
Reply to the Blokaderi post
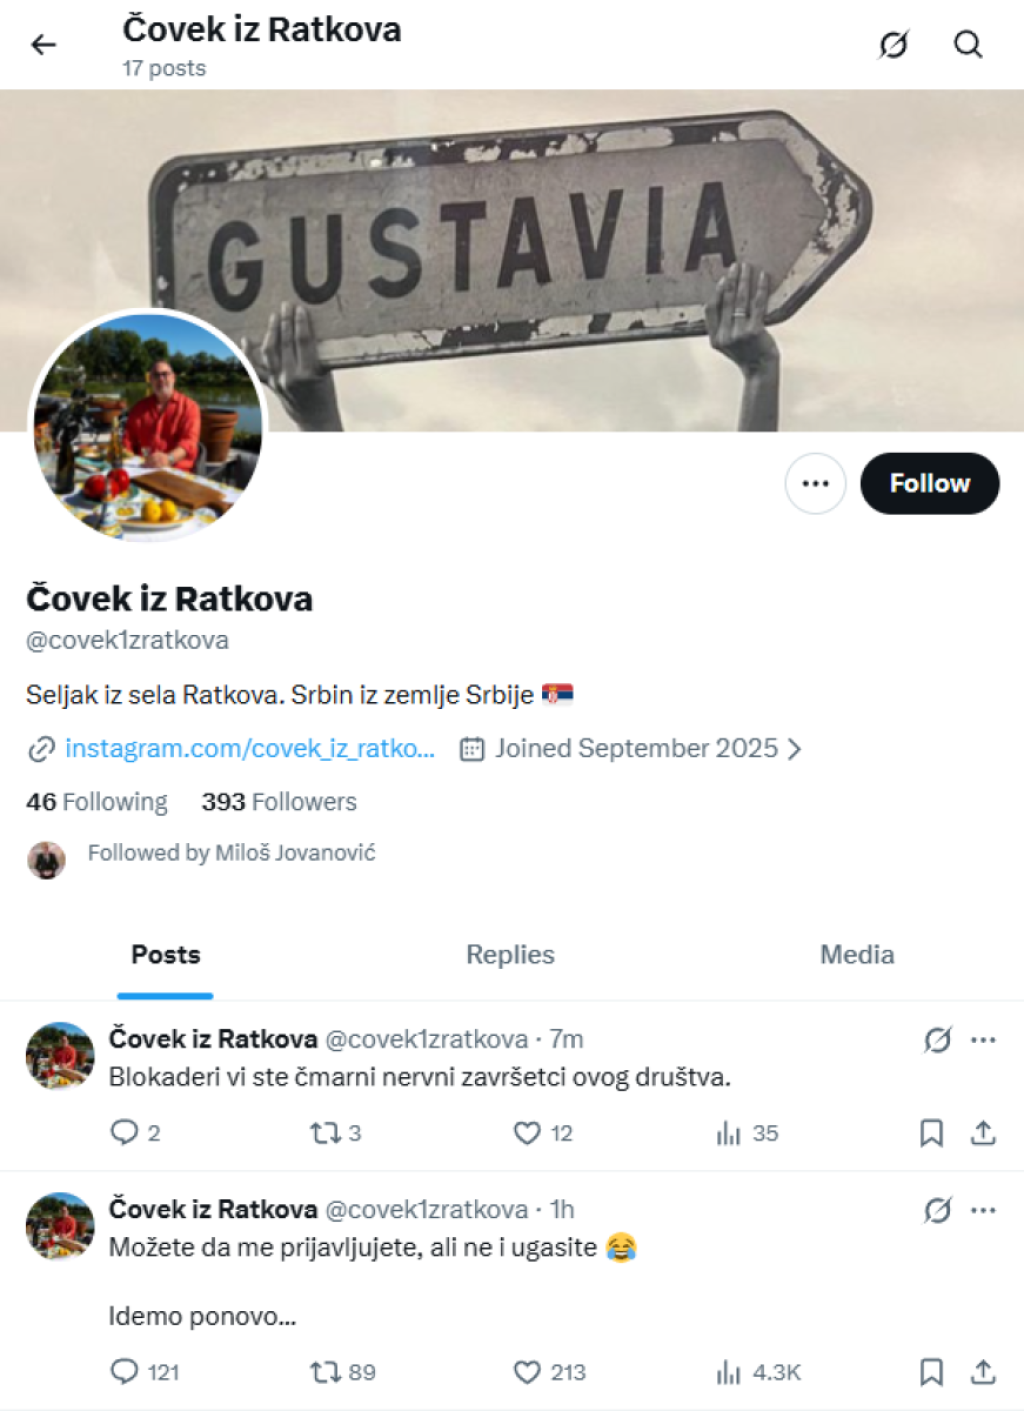(x=135, y=1133)
